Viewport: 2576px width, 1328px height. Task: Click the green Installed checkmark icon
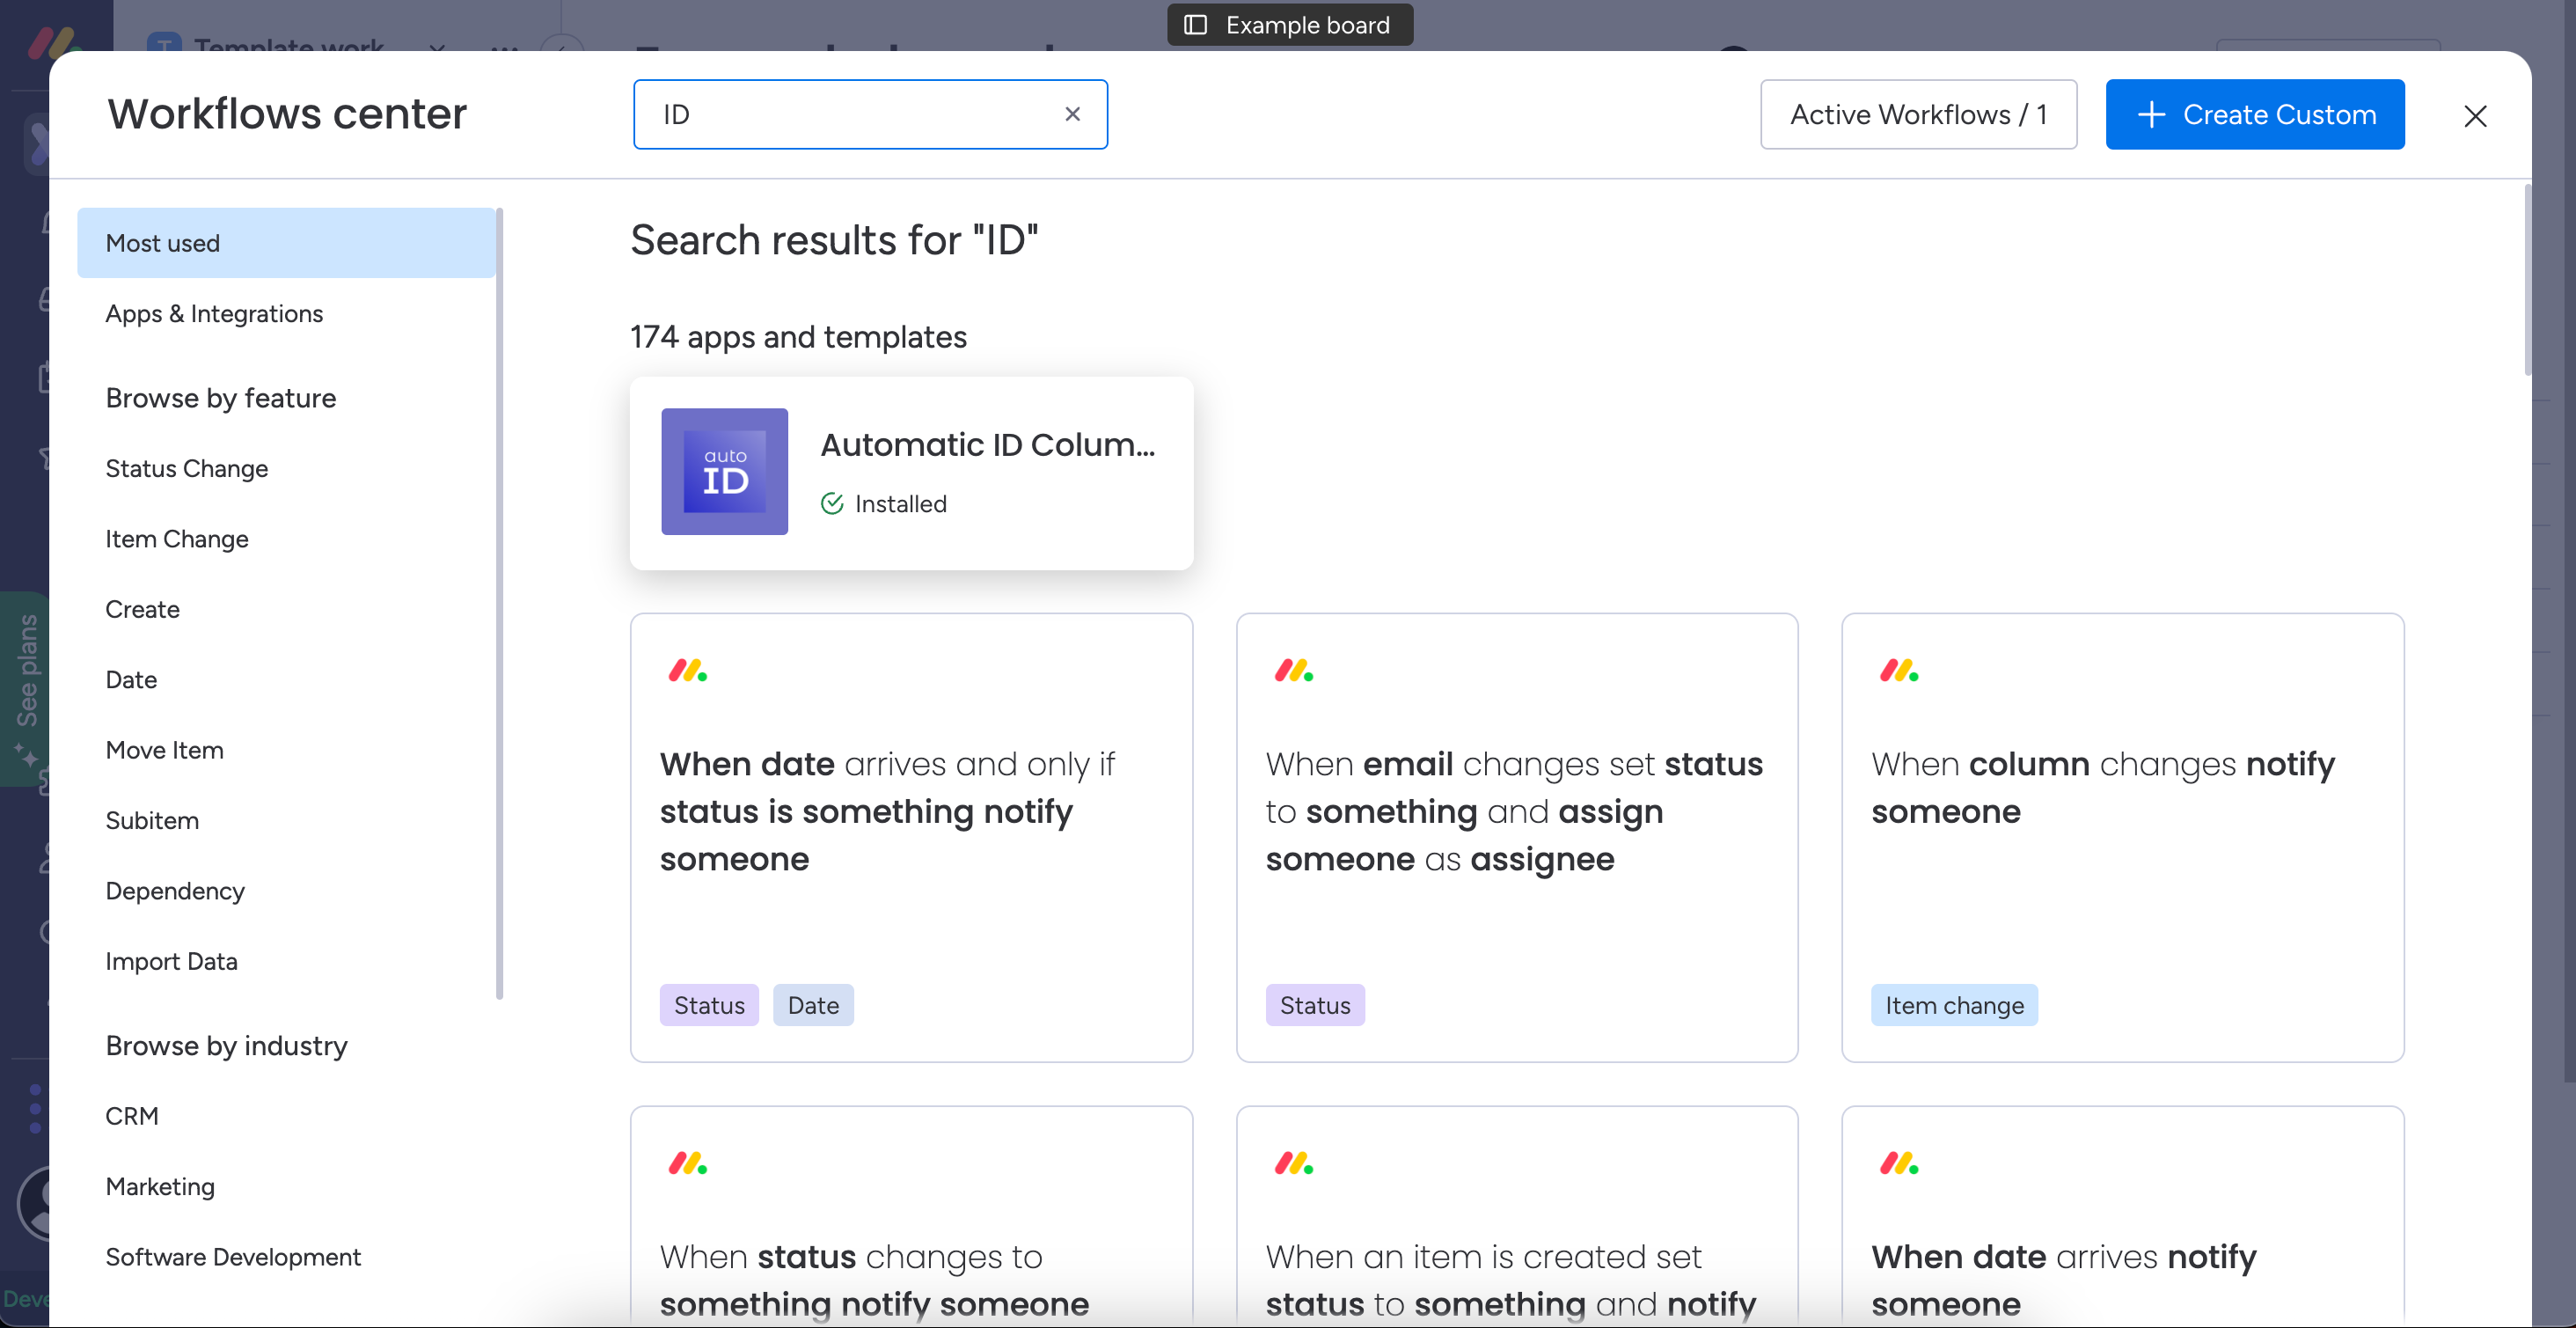pyautogui.click(x=832, y=503)
